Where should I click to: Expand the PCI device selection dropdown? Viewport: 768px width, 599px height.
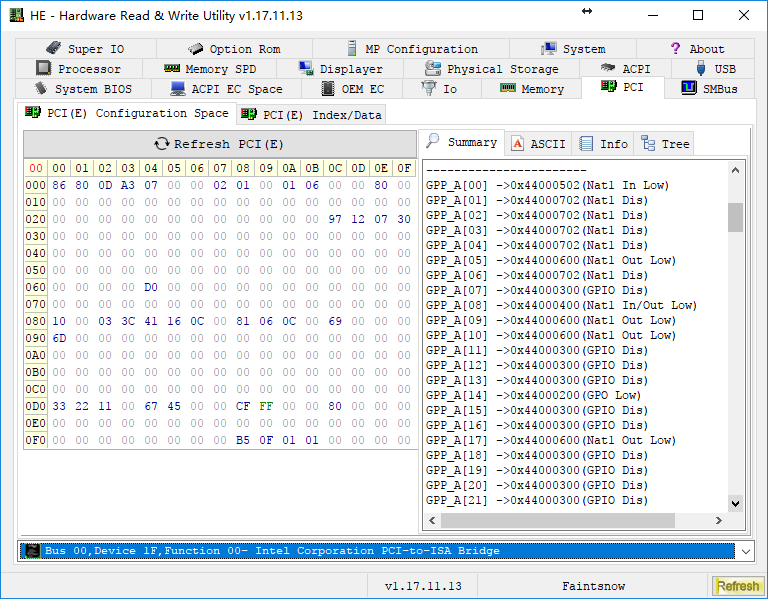click(745, 551)
